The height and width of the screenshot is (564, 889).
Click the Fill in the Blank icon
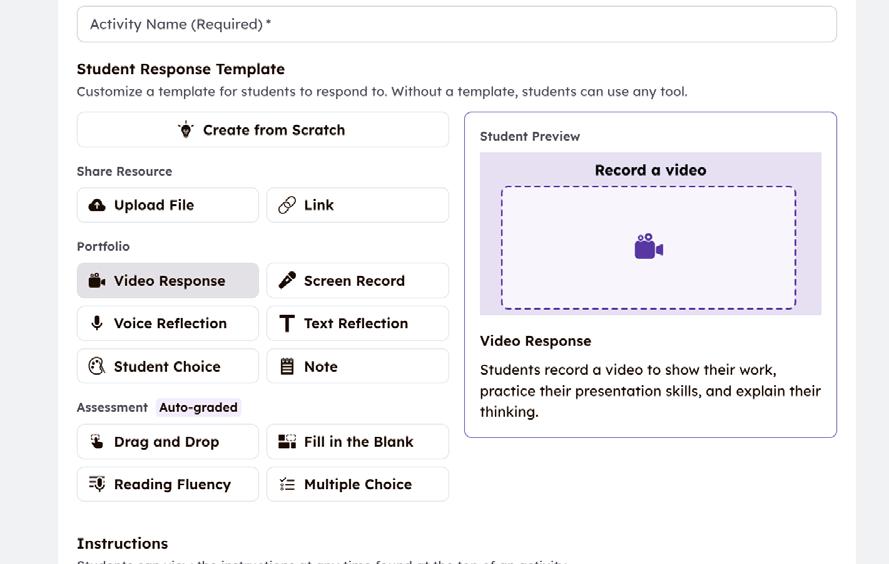click(x=287, y=442)
